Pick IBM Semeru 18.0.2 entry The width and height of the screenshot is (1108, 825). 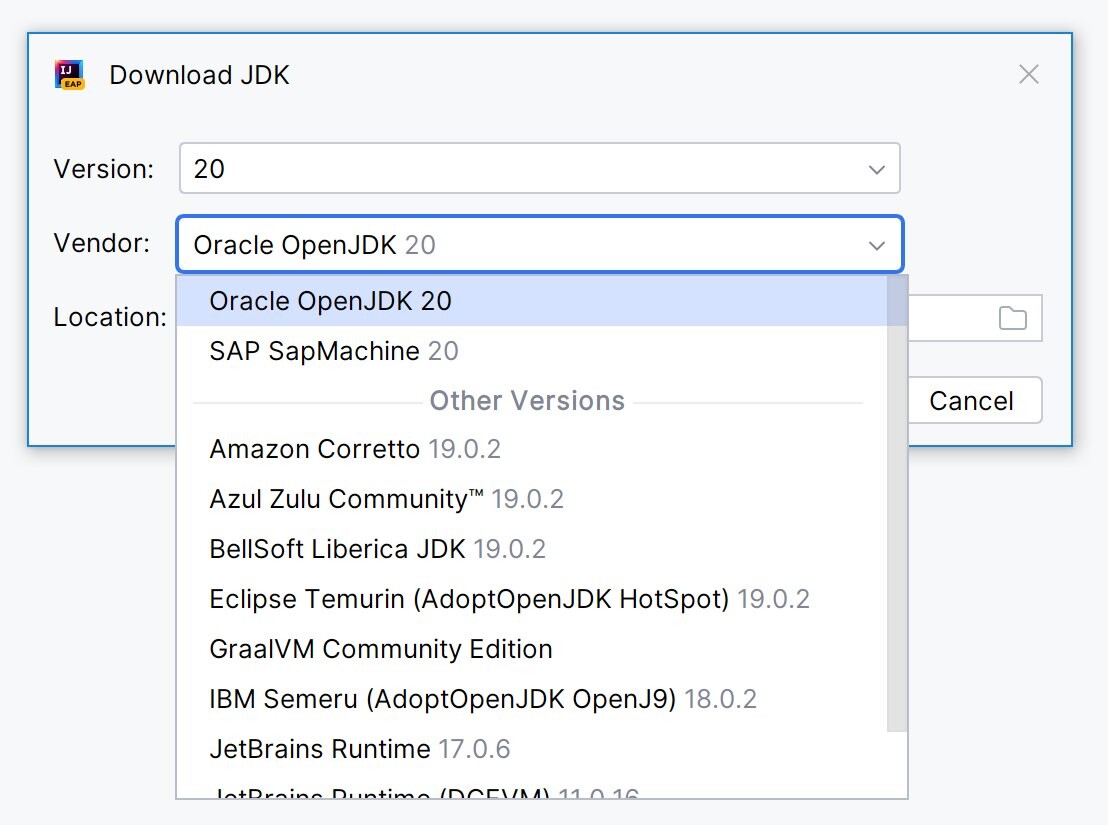tap(532, 699)
